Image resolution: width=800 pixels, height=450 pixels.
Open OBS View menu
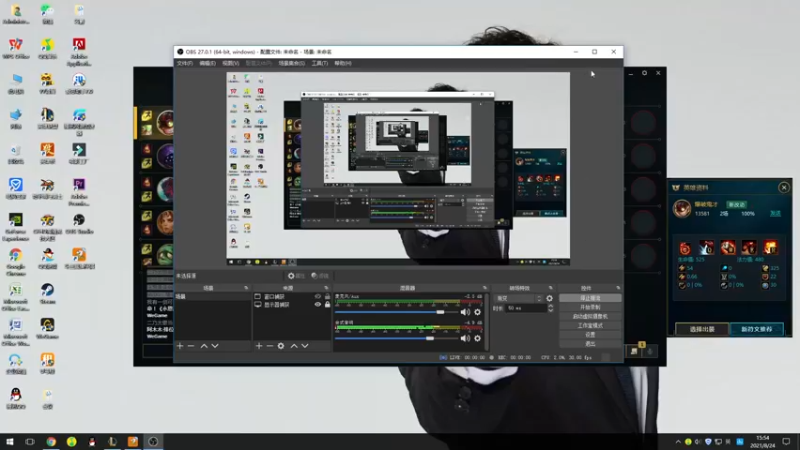click(231, 63)
